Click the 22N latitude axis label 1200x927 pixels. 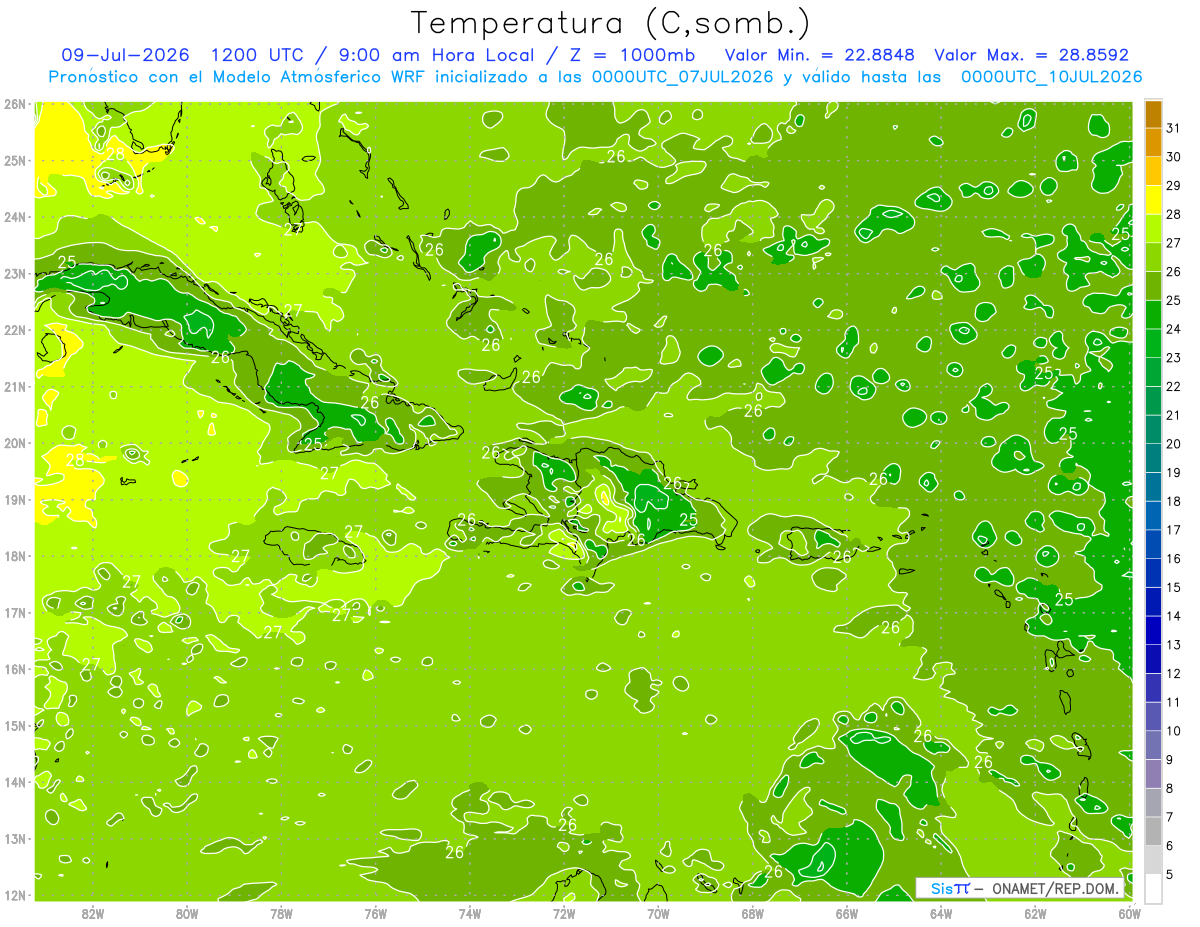point(15,330)
